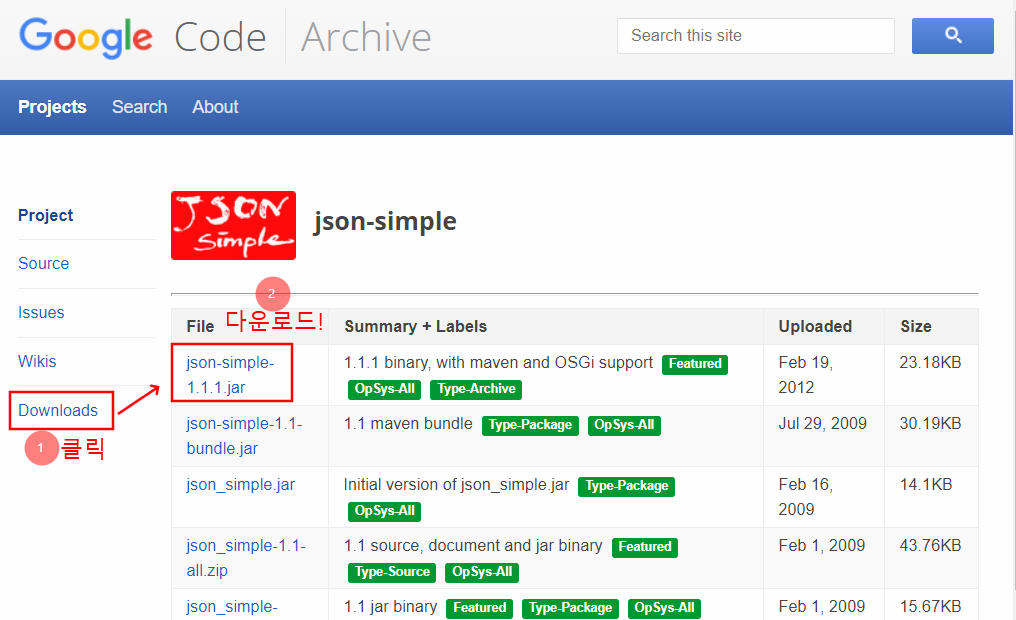
Task: Download json-simple-1.1-bundle.jar file
Action: (244, 435)
